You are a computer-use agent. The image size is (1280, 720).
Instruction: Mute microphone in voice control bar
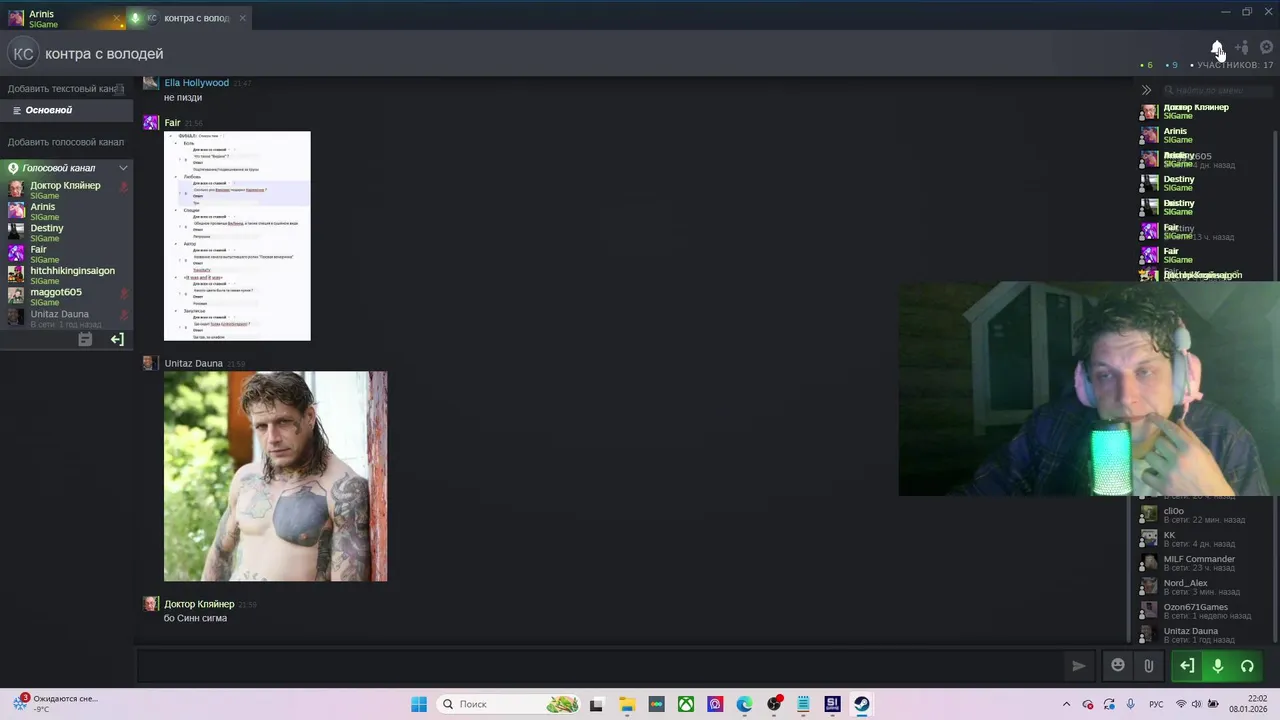click(x=1217, y=666)
